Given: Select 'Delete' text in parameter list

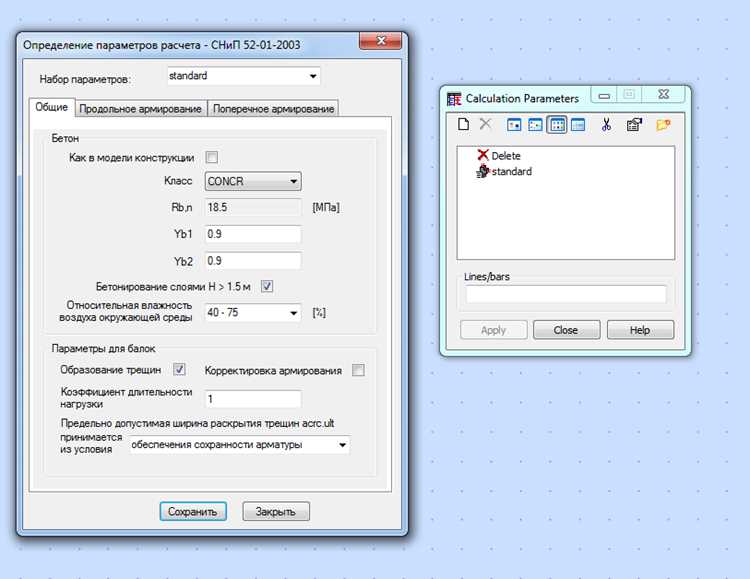Looking at the screenshot, I should pos(506,156).
